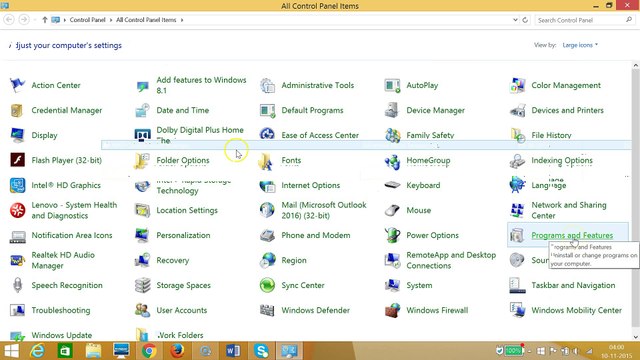Open the Action Center flag icon
The image size is (640, 360).
17,85
